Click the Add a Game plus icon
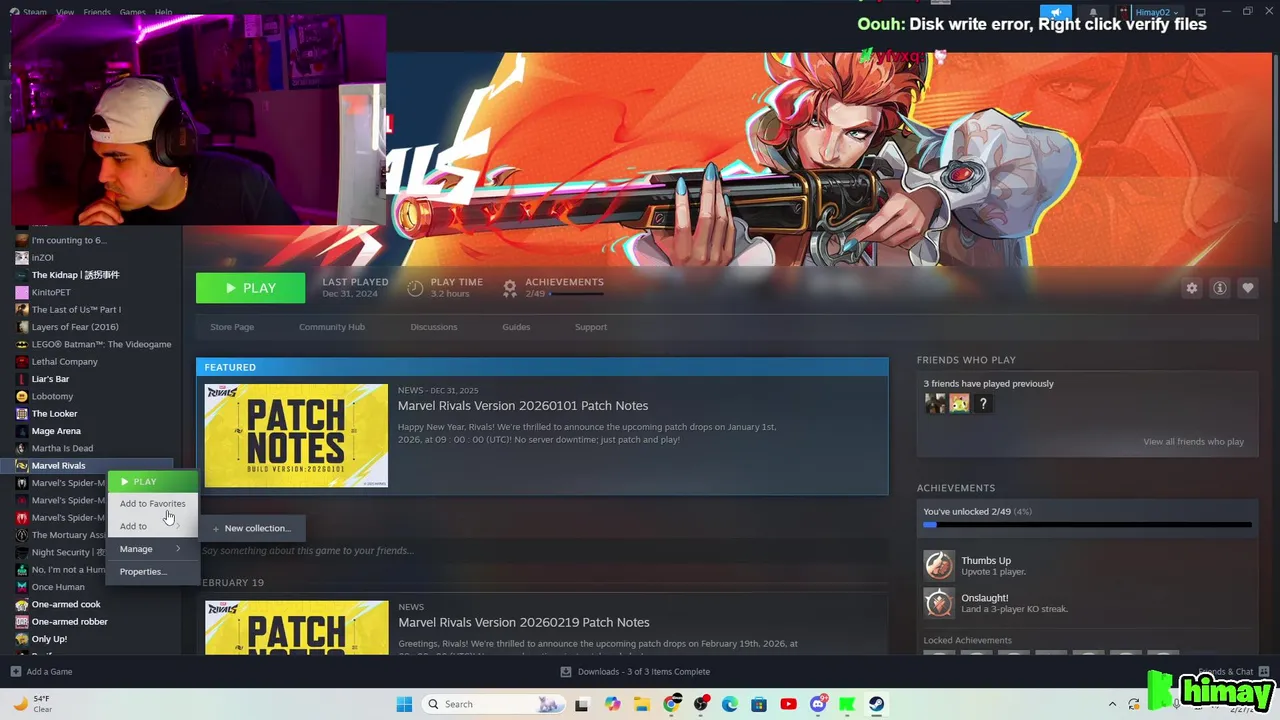 (x=15, y=672)
